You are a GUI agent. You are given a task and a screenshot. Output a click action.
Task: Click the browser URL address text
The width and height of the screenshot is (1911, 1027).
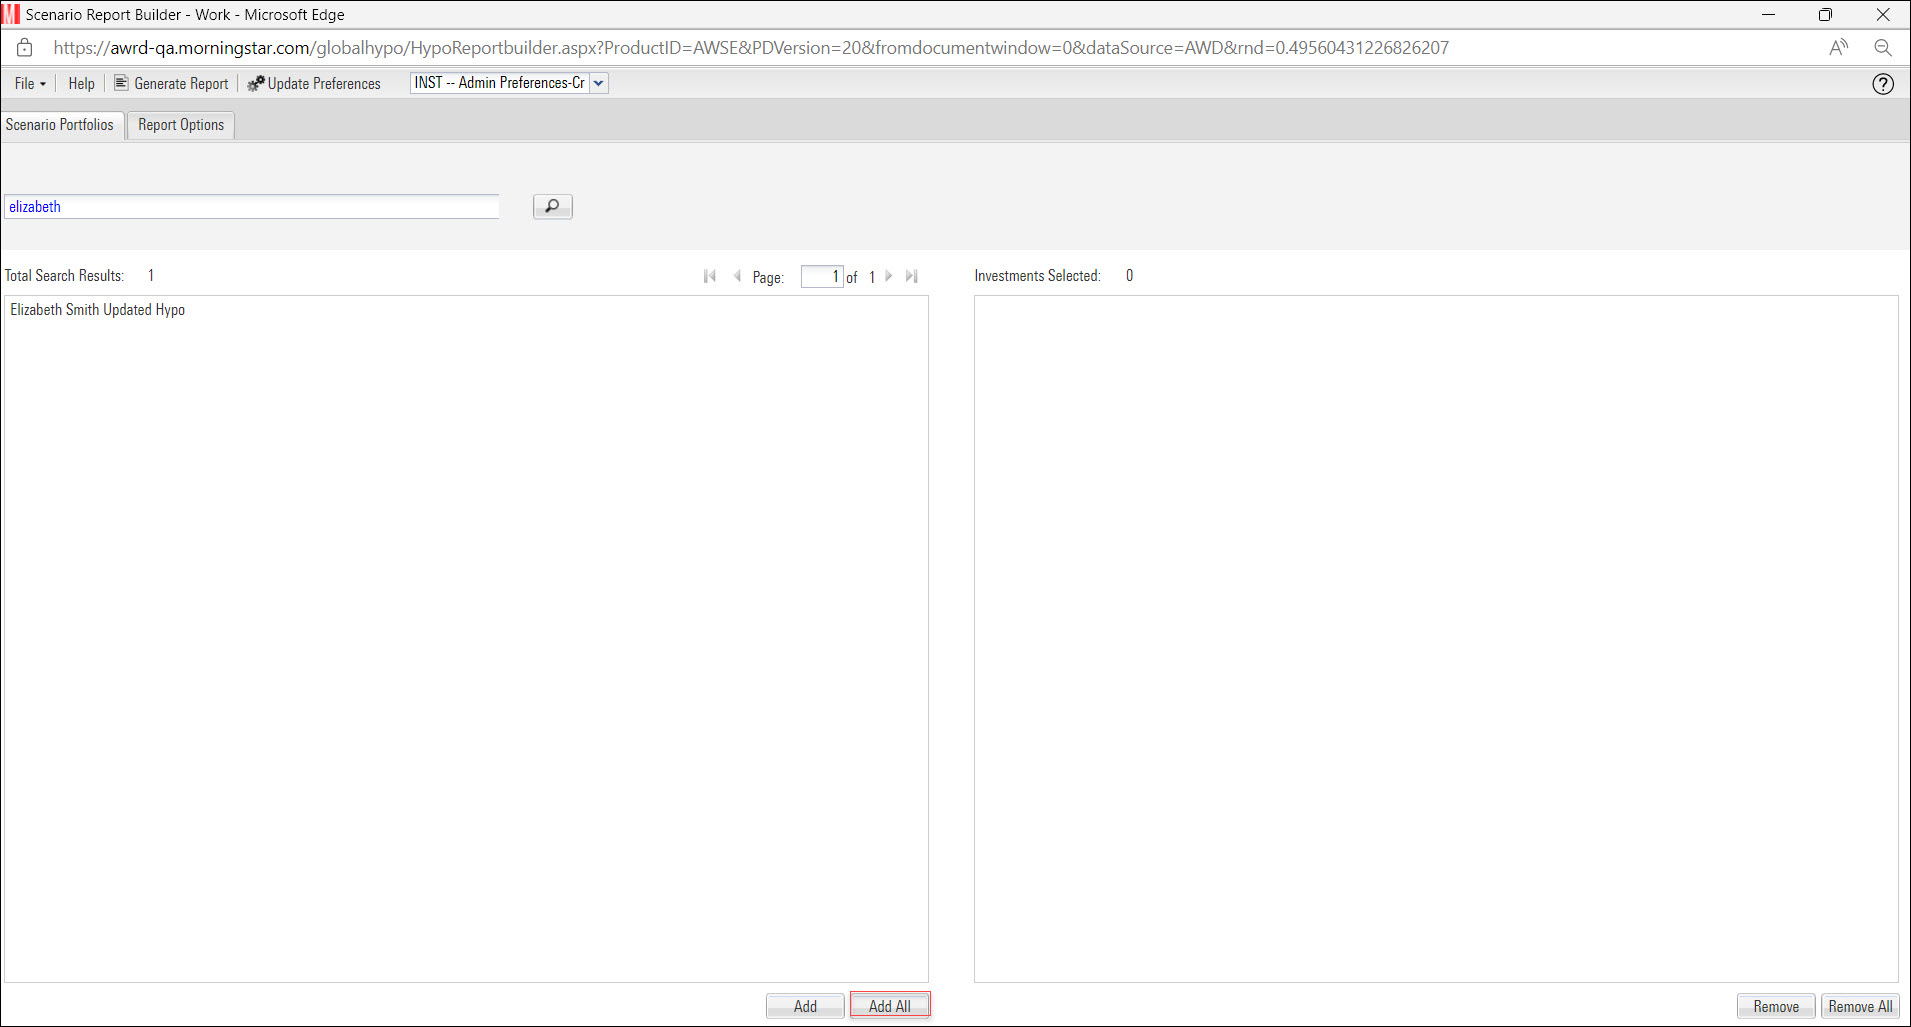pos(750,48)
